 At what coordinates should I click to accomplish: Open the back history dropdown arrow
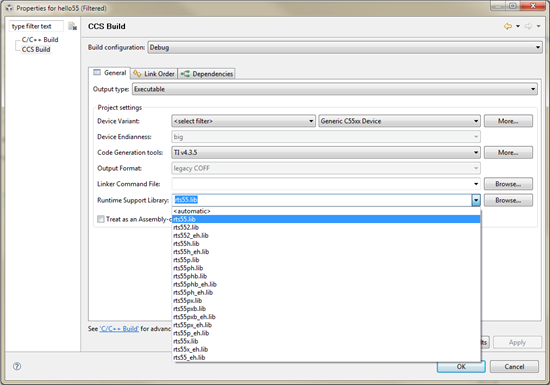518,26
